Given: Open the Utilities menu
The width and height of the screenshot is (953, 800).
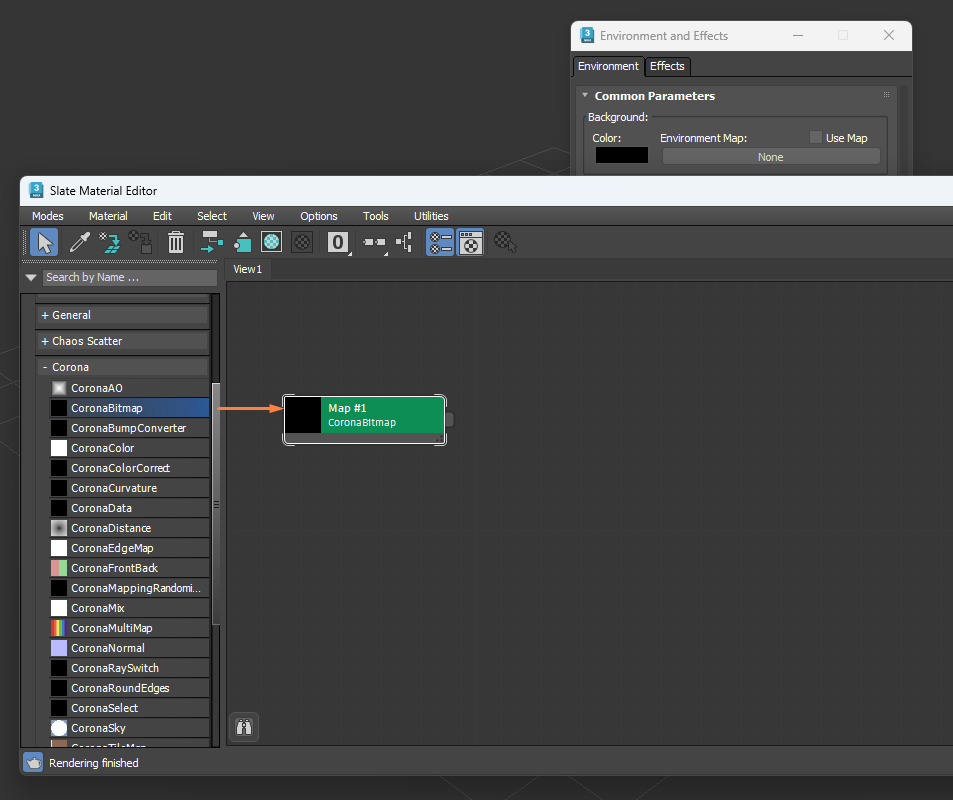Looking at the screenshot, I should click(x=431, y=216).
